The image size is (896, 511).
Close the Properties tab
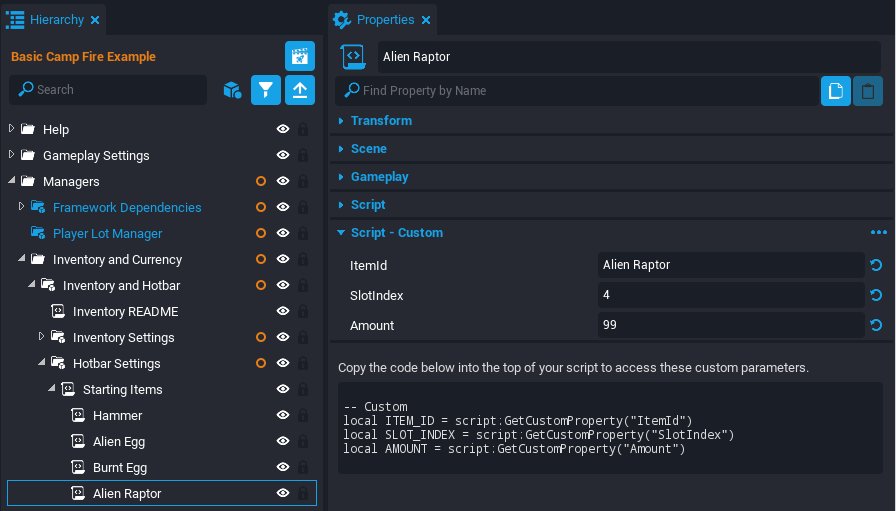(x=425, y=20)
